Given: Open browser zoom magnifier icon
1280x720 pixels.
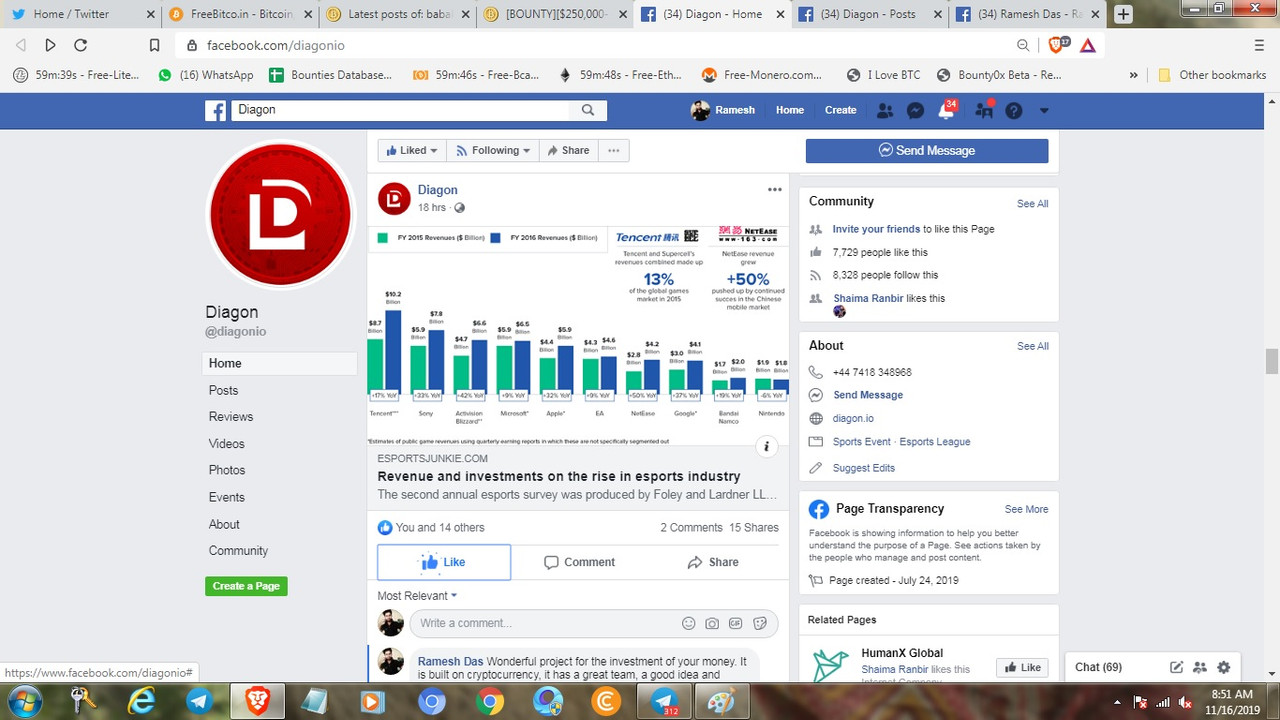Looking at the screenshot, I should point(1023,45).
